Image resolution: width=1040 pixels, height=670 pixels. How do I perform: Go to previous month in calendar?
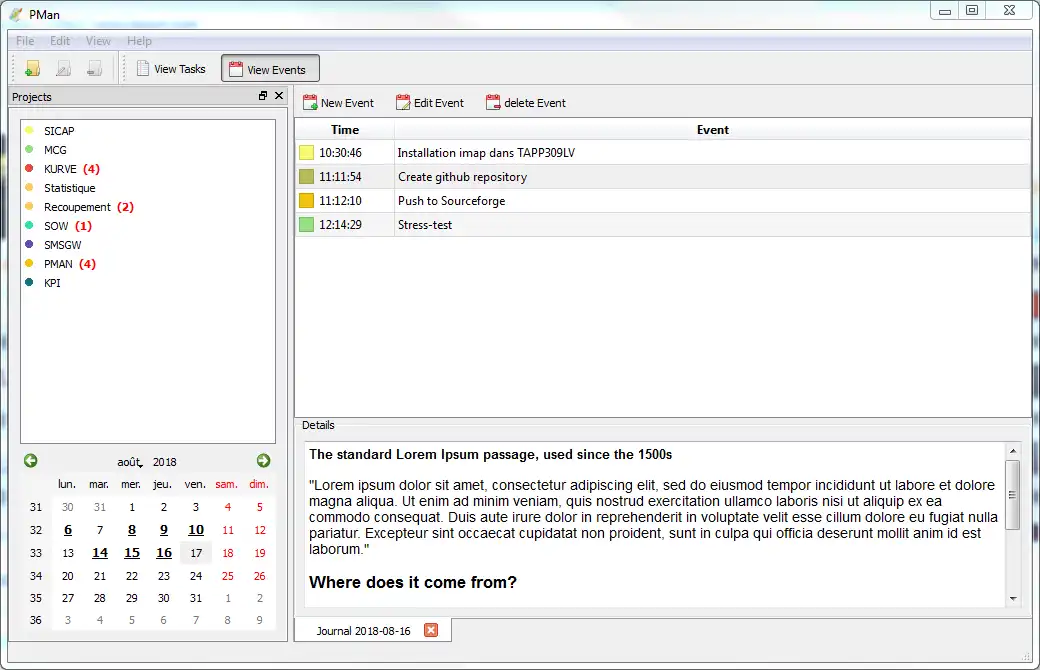click(x=31, y=460)
